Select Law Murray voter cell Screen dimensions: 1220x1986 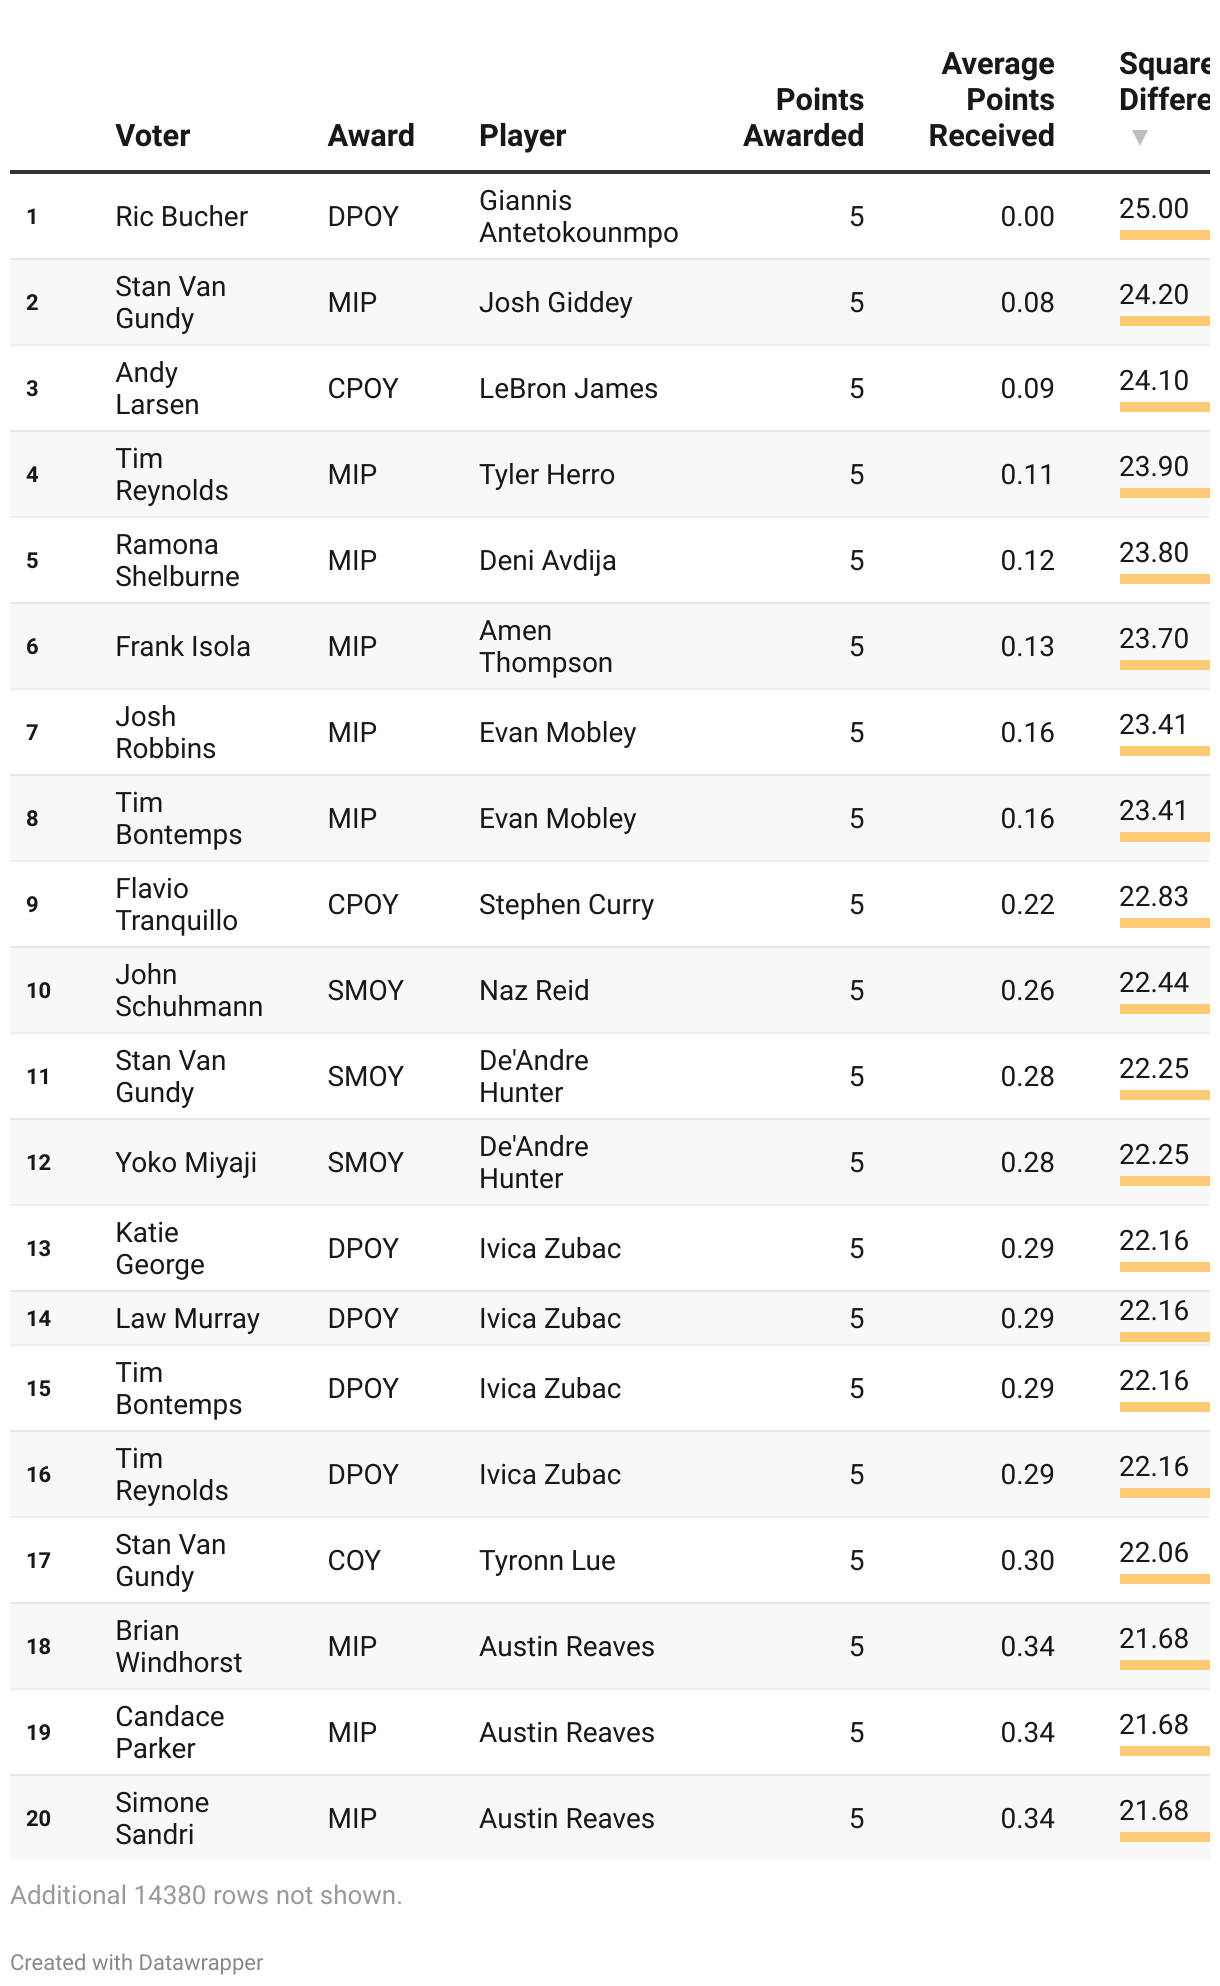[x=187, y=1318]
